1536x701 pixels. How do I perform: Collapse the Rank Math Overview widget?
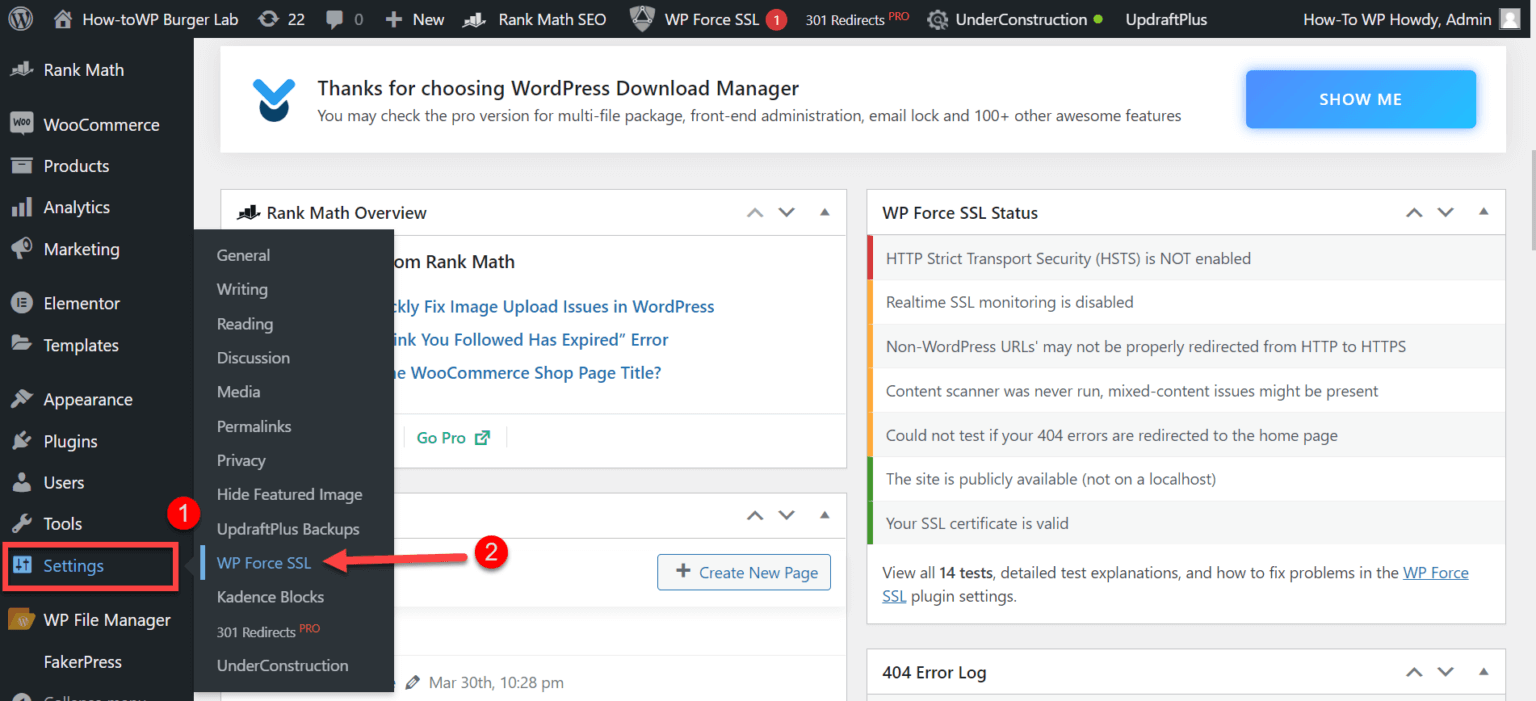click(x=824, y=212)
